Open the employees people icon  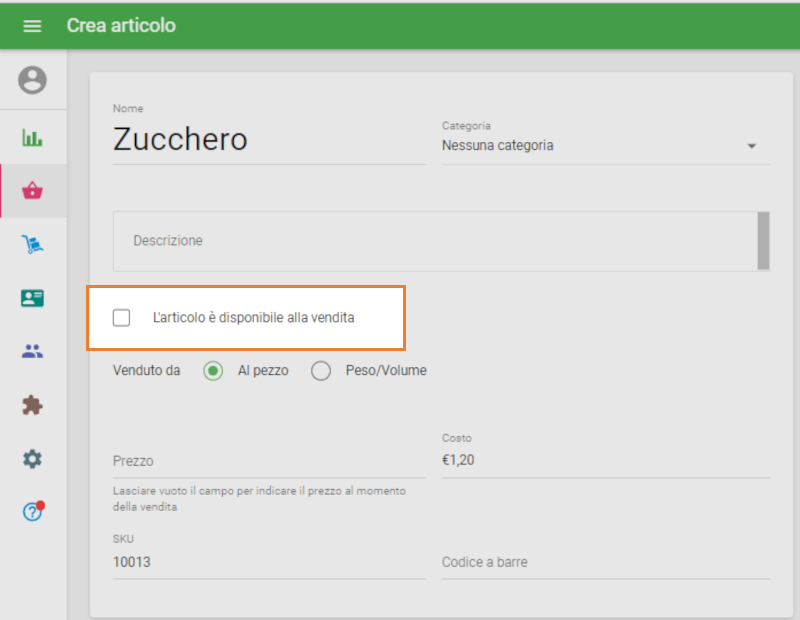click(x=33, y=351)
